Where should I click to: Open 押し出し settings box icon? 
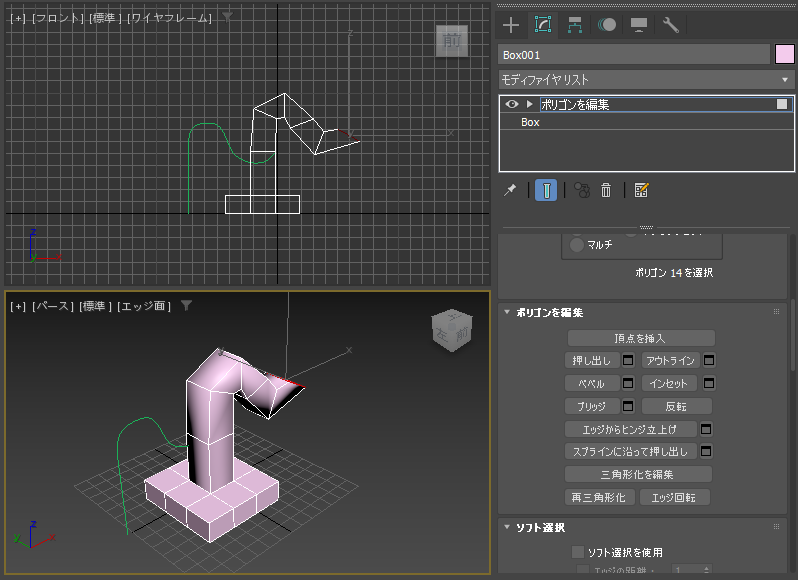pos(628,361)
